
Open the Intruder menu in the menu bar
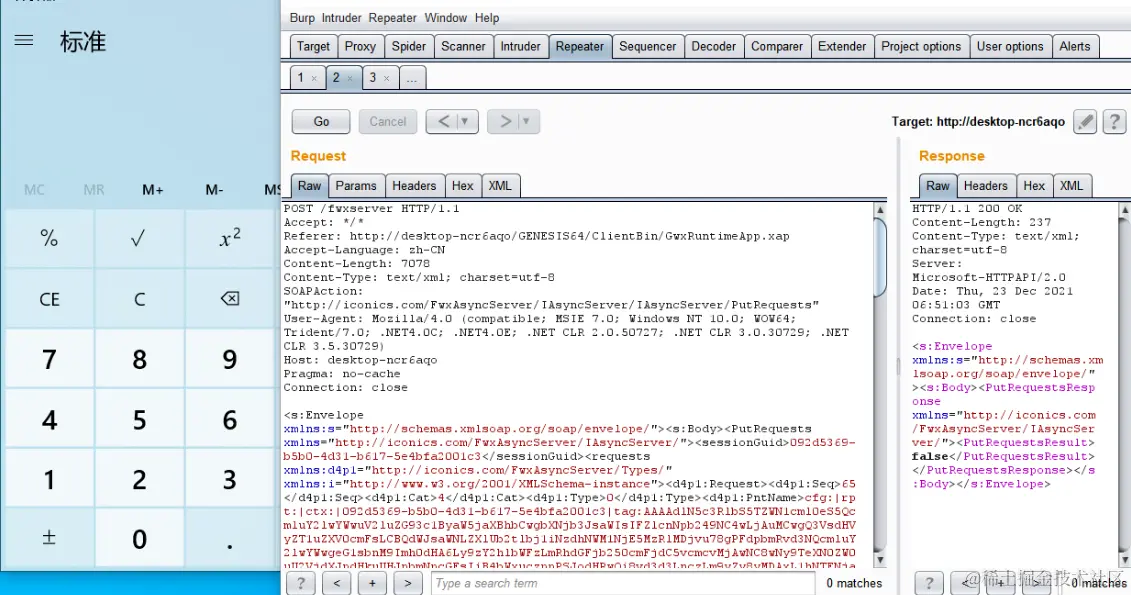342,18
